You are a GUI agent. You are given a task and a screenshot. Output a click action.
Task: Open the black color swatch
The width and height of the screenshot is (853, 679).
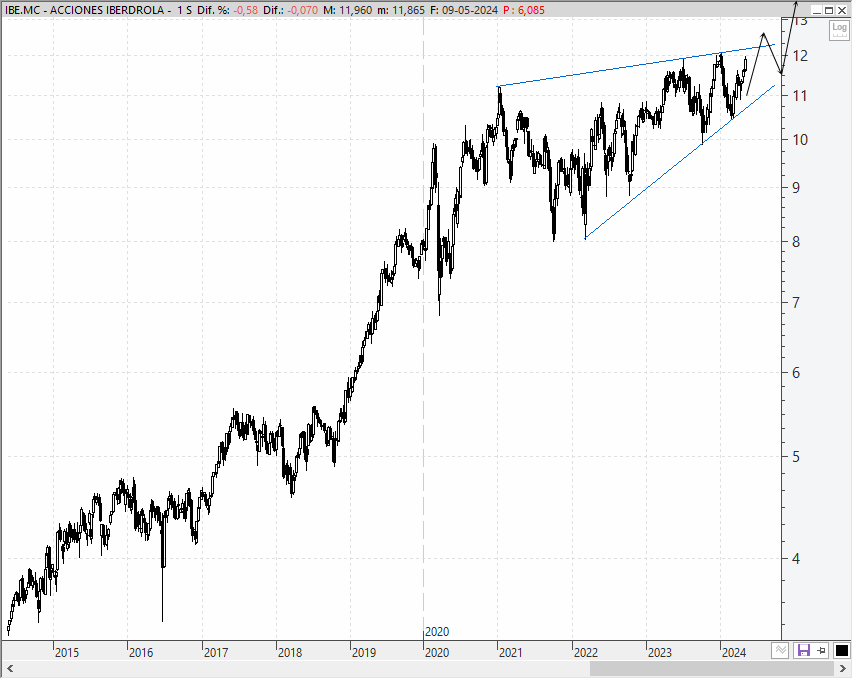841,650
